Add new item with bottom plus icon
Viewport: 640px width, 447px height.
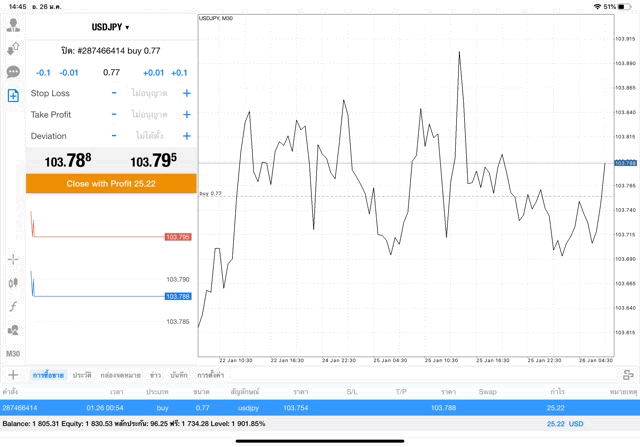pos(13,375)
